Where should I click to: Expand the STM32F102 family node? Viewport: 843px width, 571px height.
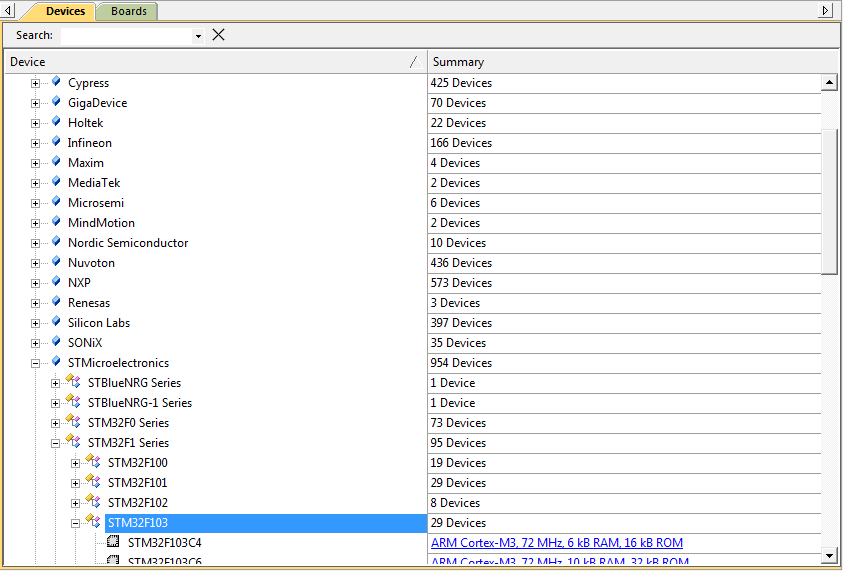pos(75,503)
